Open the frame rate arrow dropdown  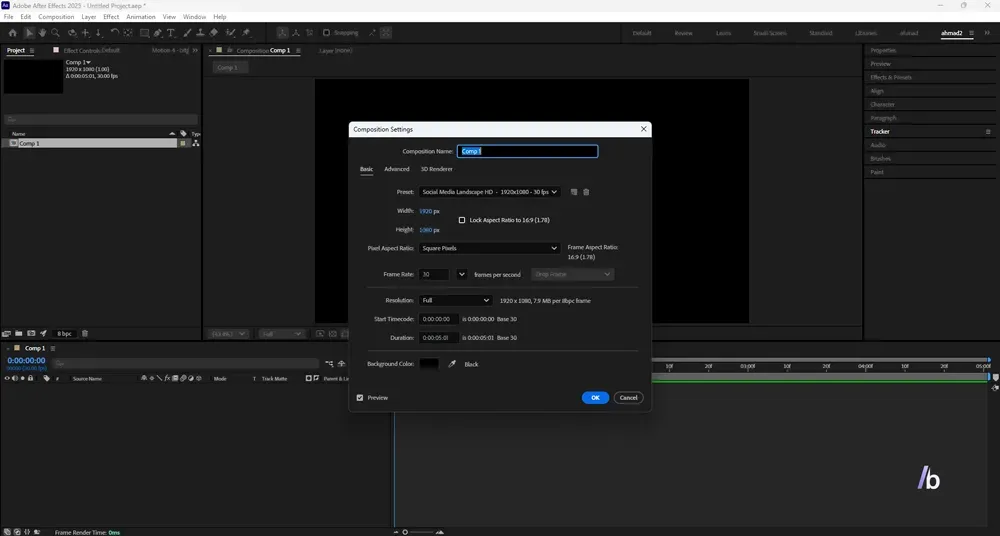point(462,274)
